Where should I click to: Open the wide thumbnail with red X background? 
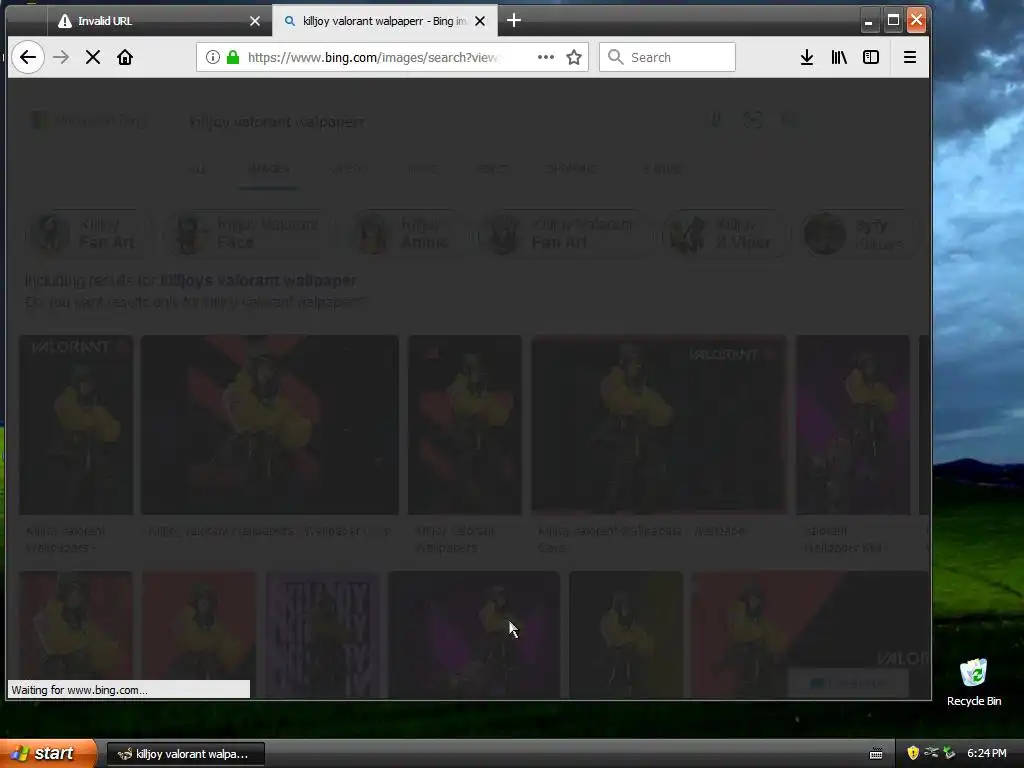(x=270, y=424)
